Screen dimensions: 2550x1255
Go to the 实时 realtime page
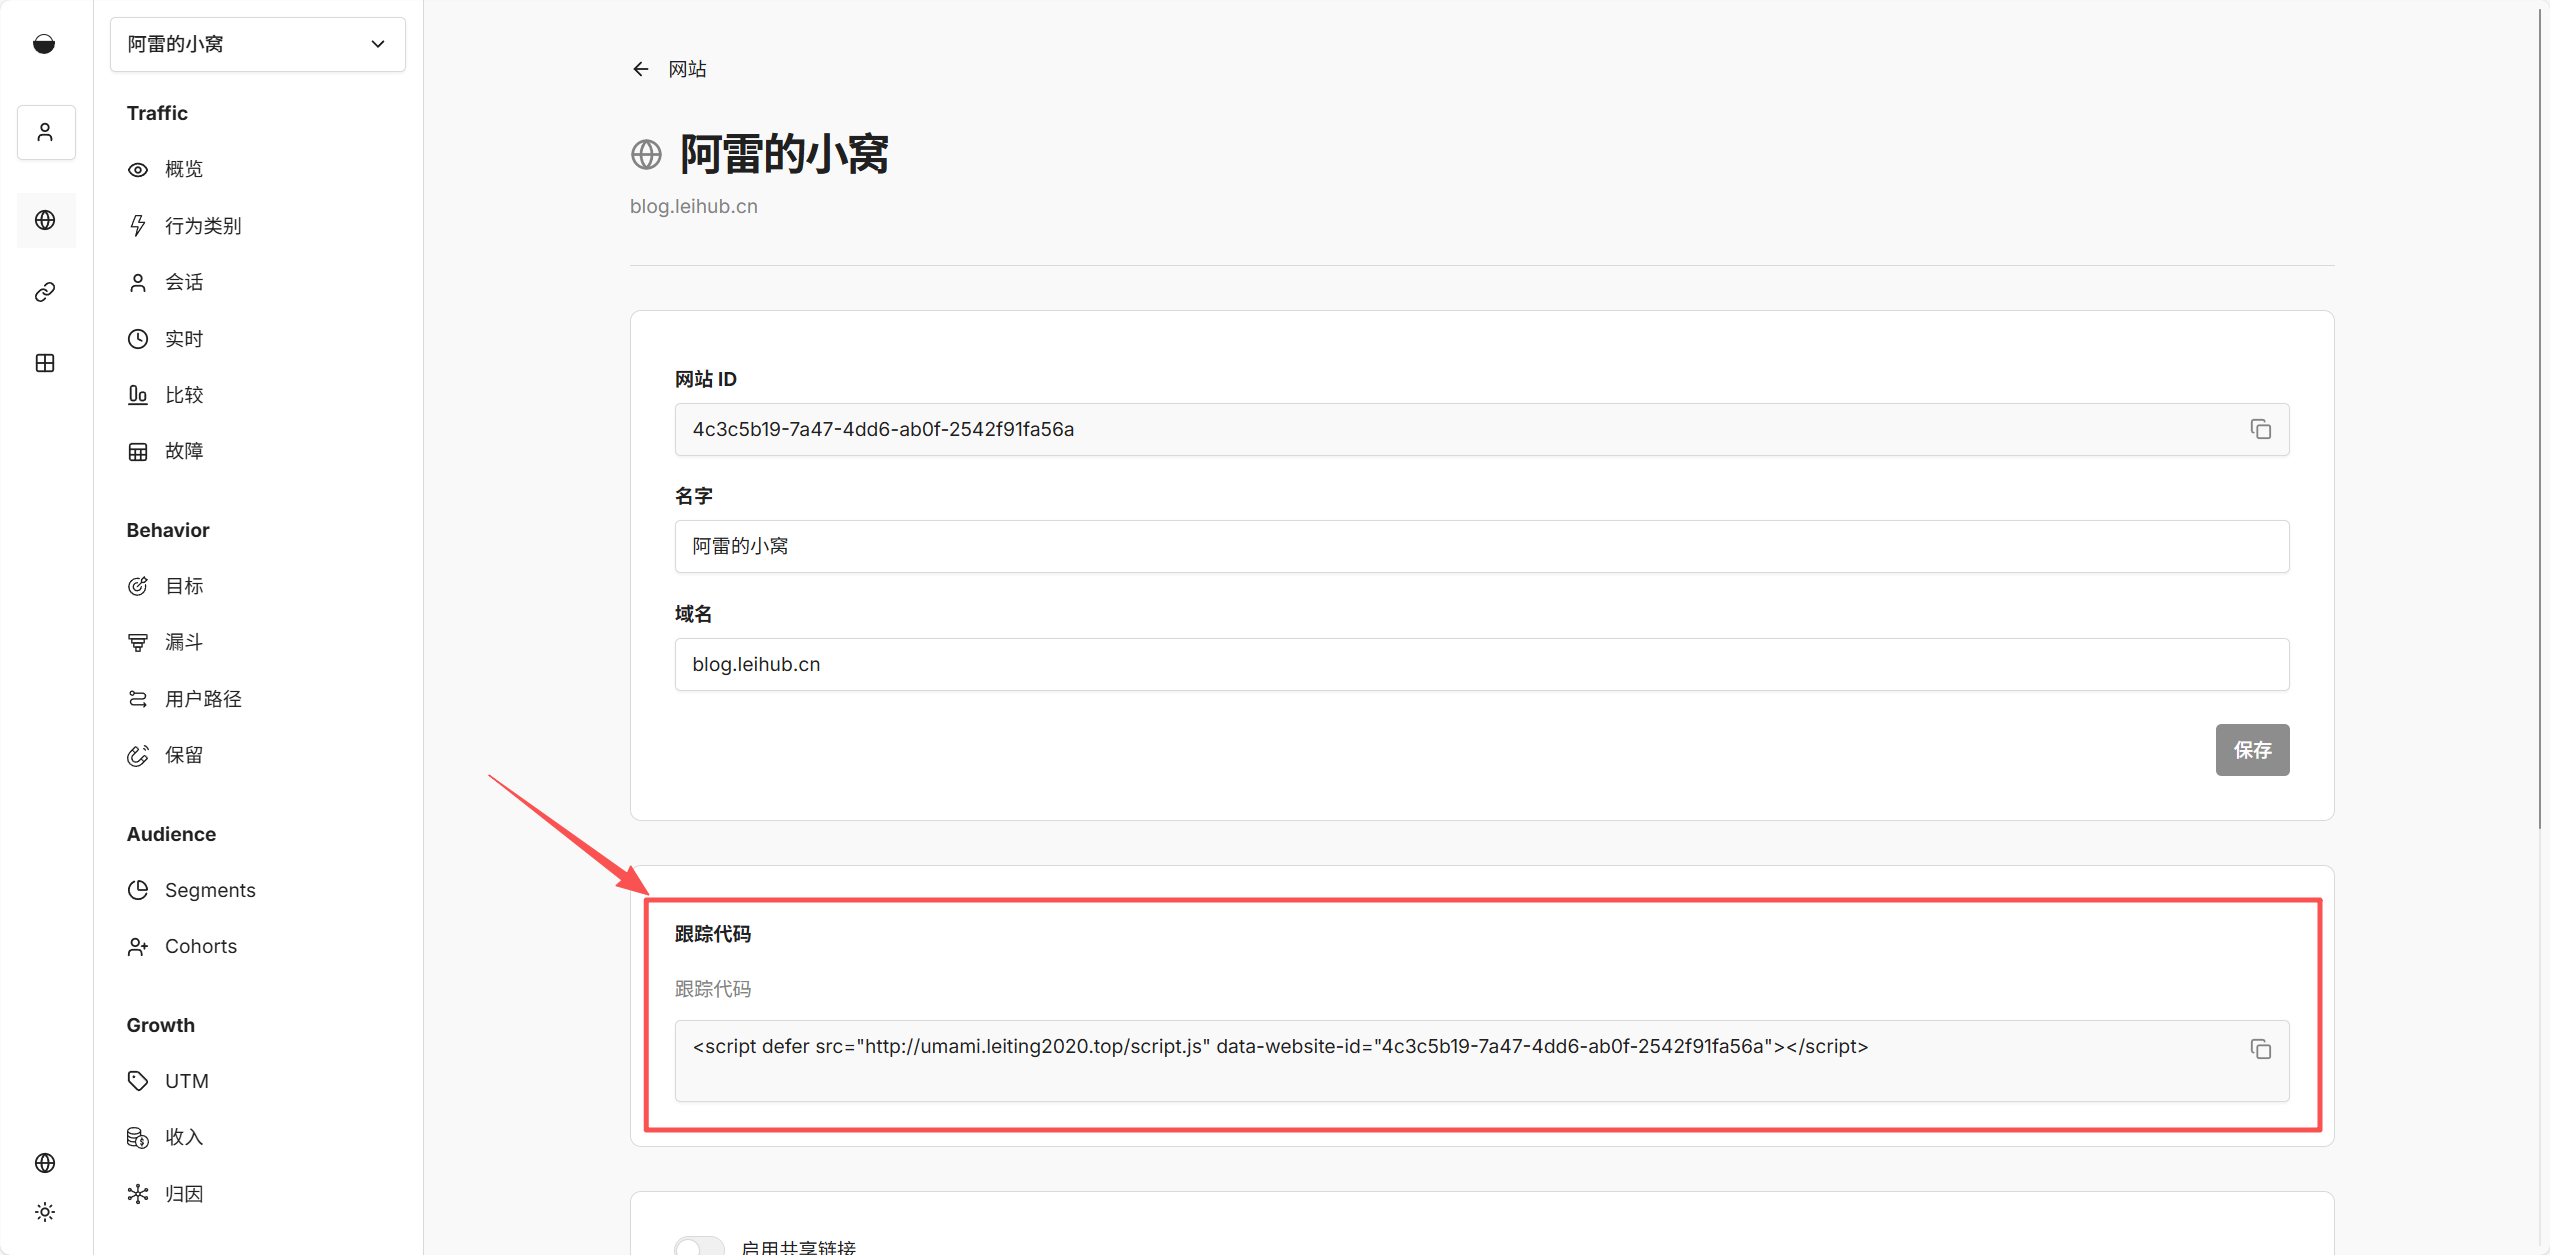(x=184, y=339)
